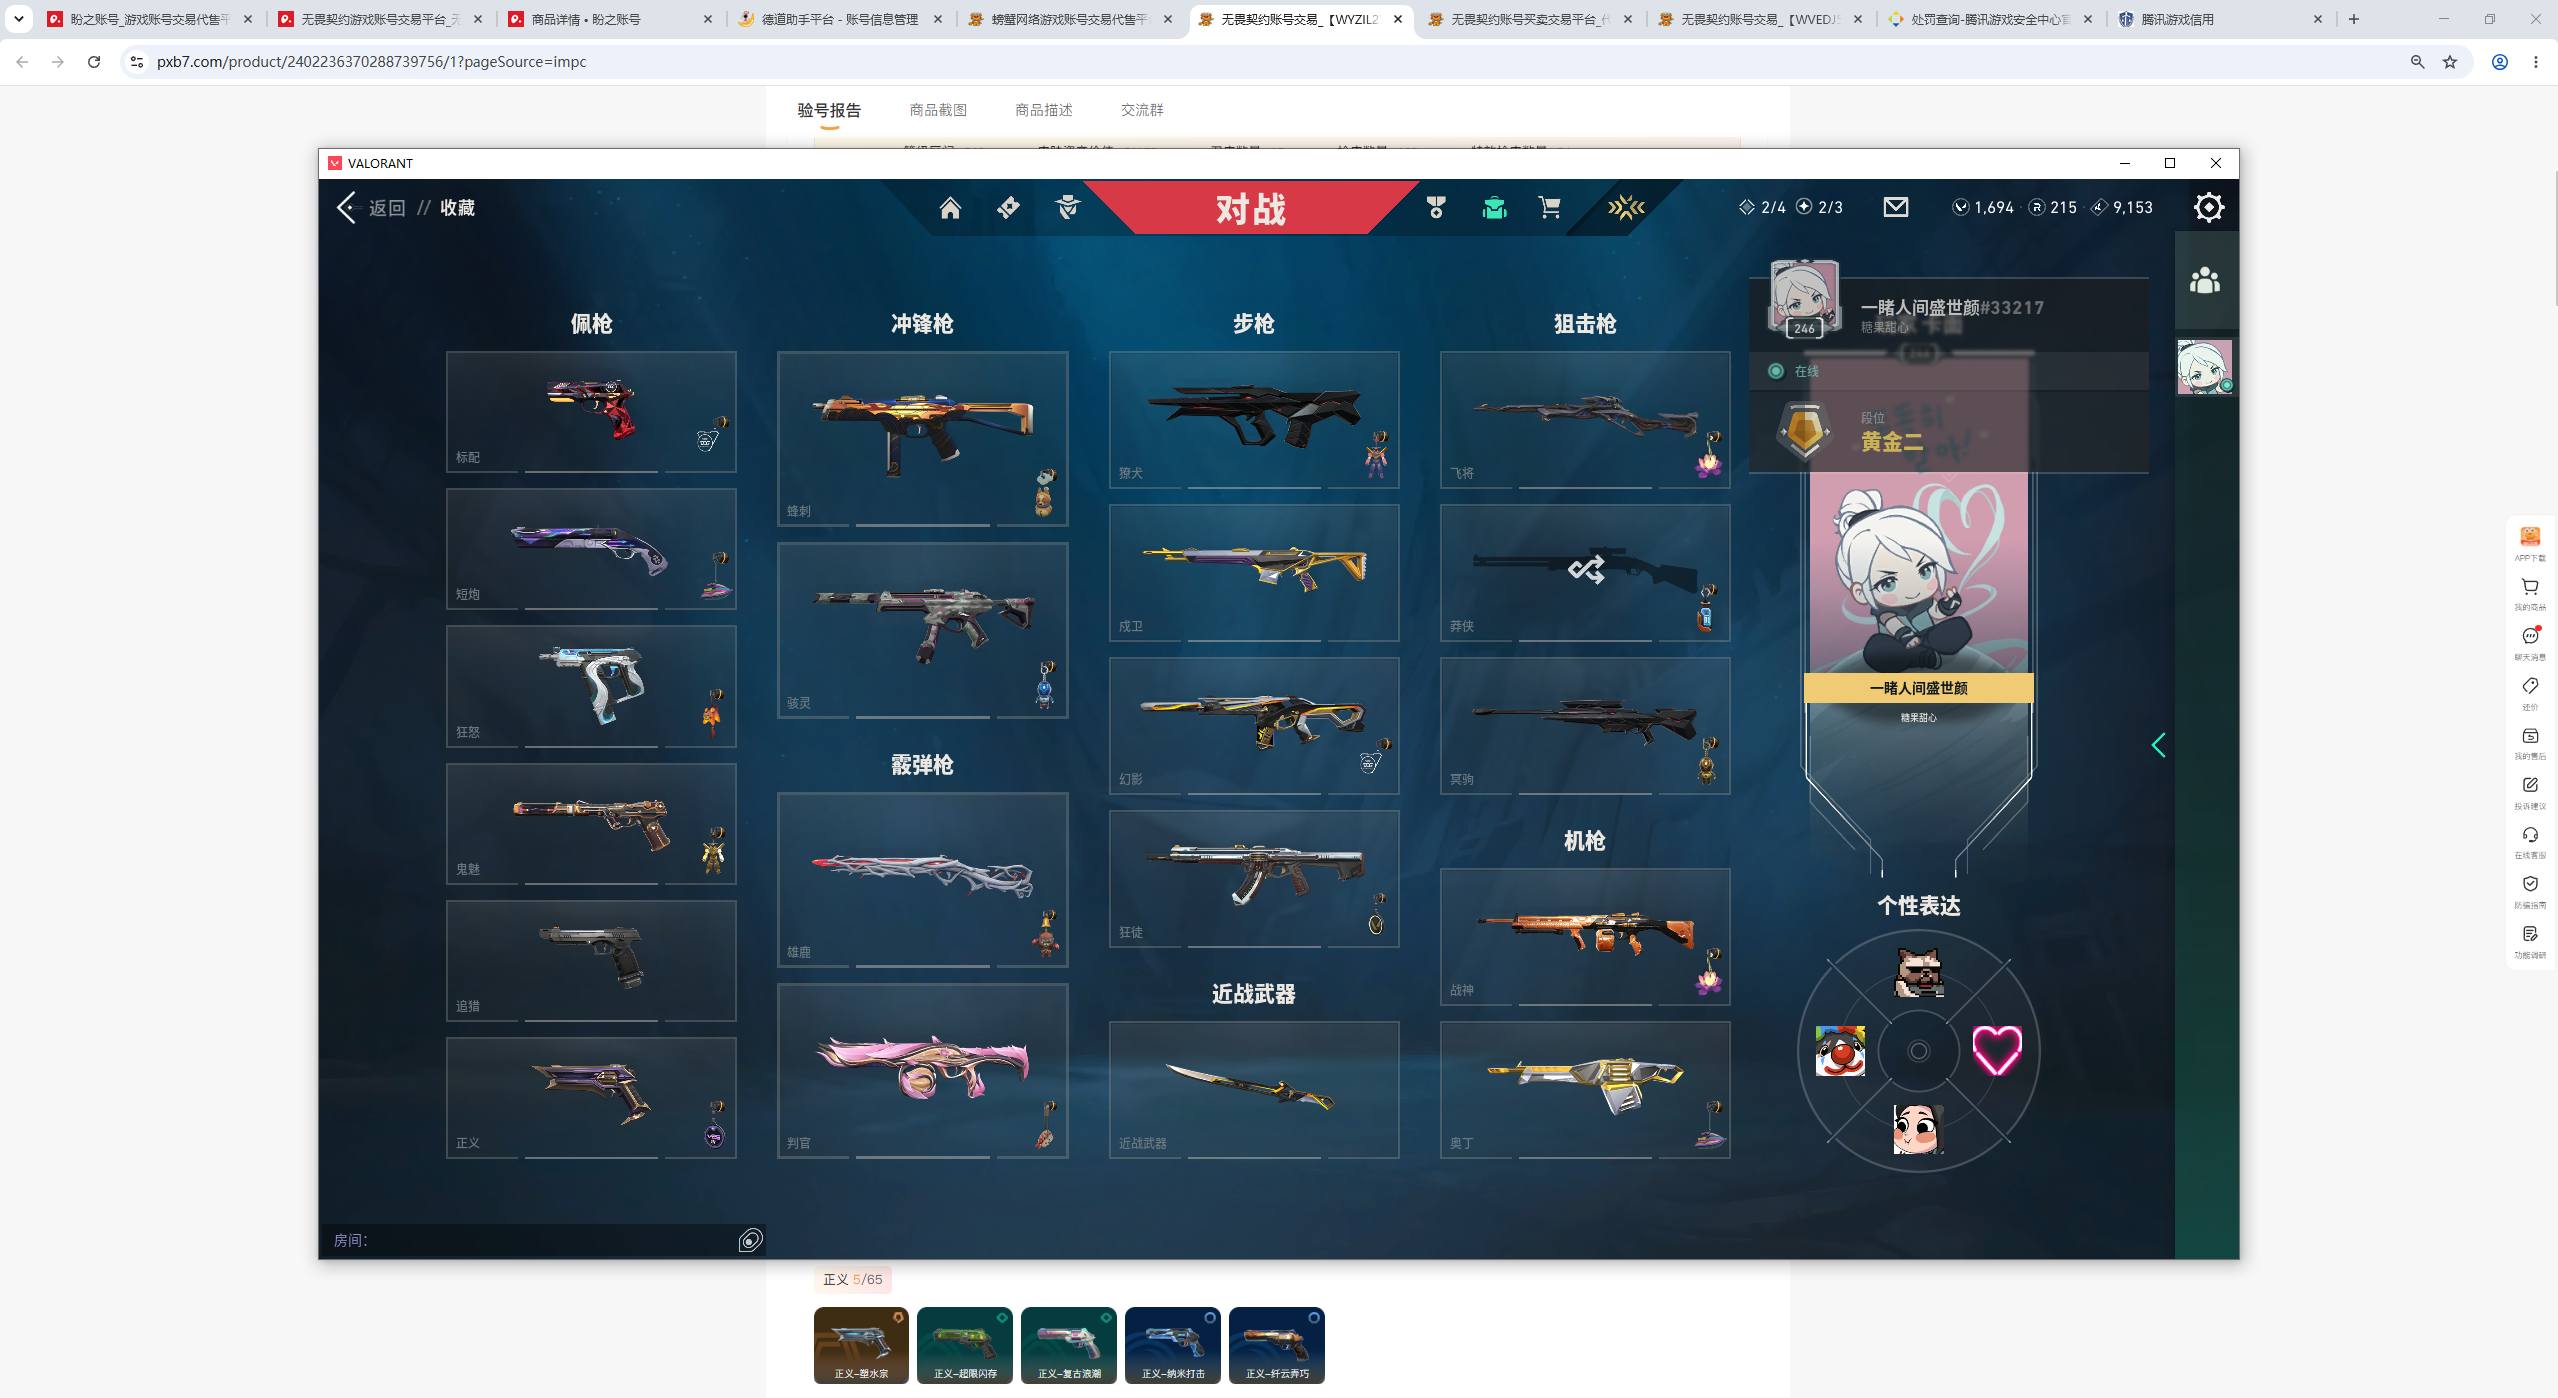The image size is (2558, 1398).
Task: Open the 判官 shotgun weapon card
Action: tap(922, 1070)
